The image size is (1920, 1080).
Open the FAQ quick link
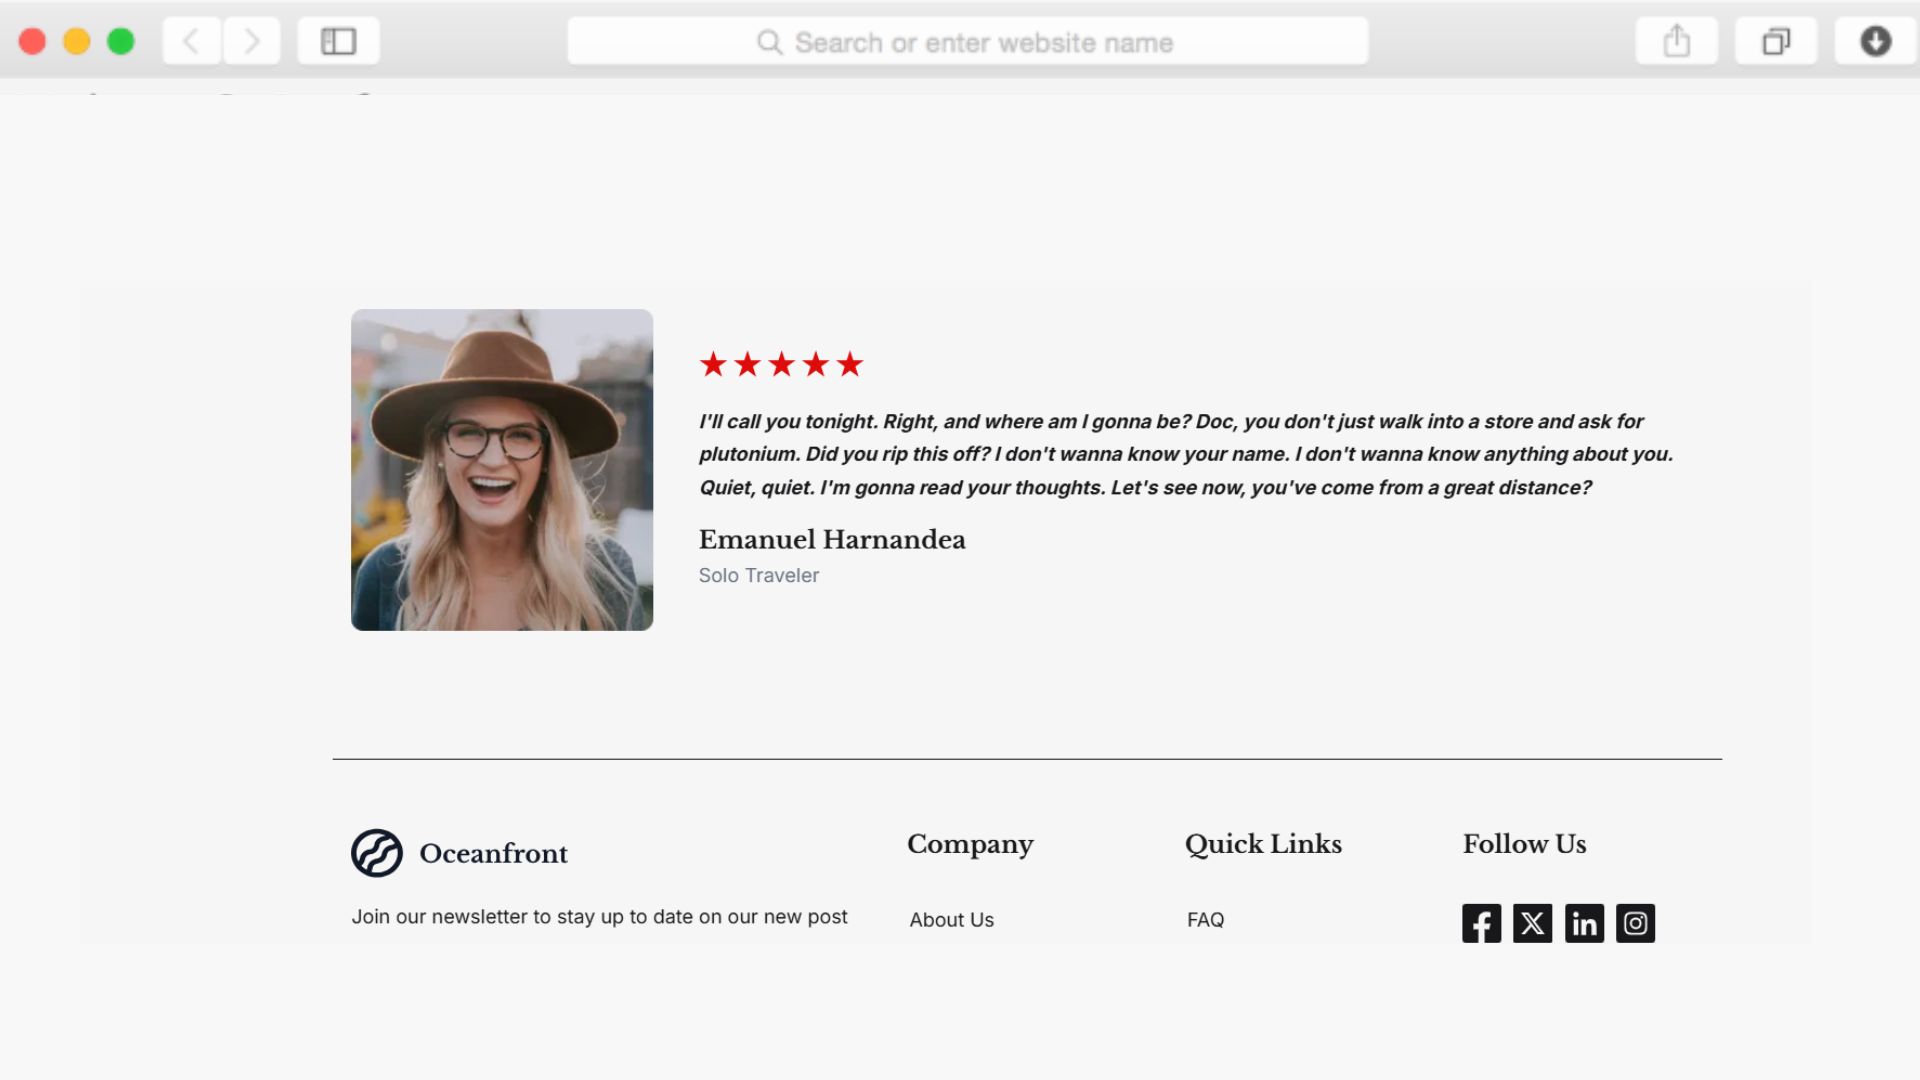1205,919
